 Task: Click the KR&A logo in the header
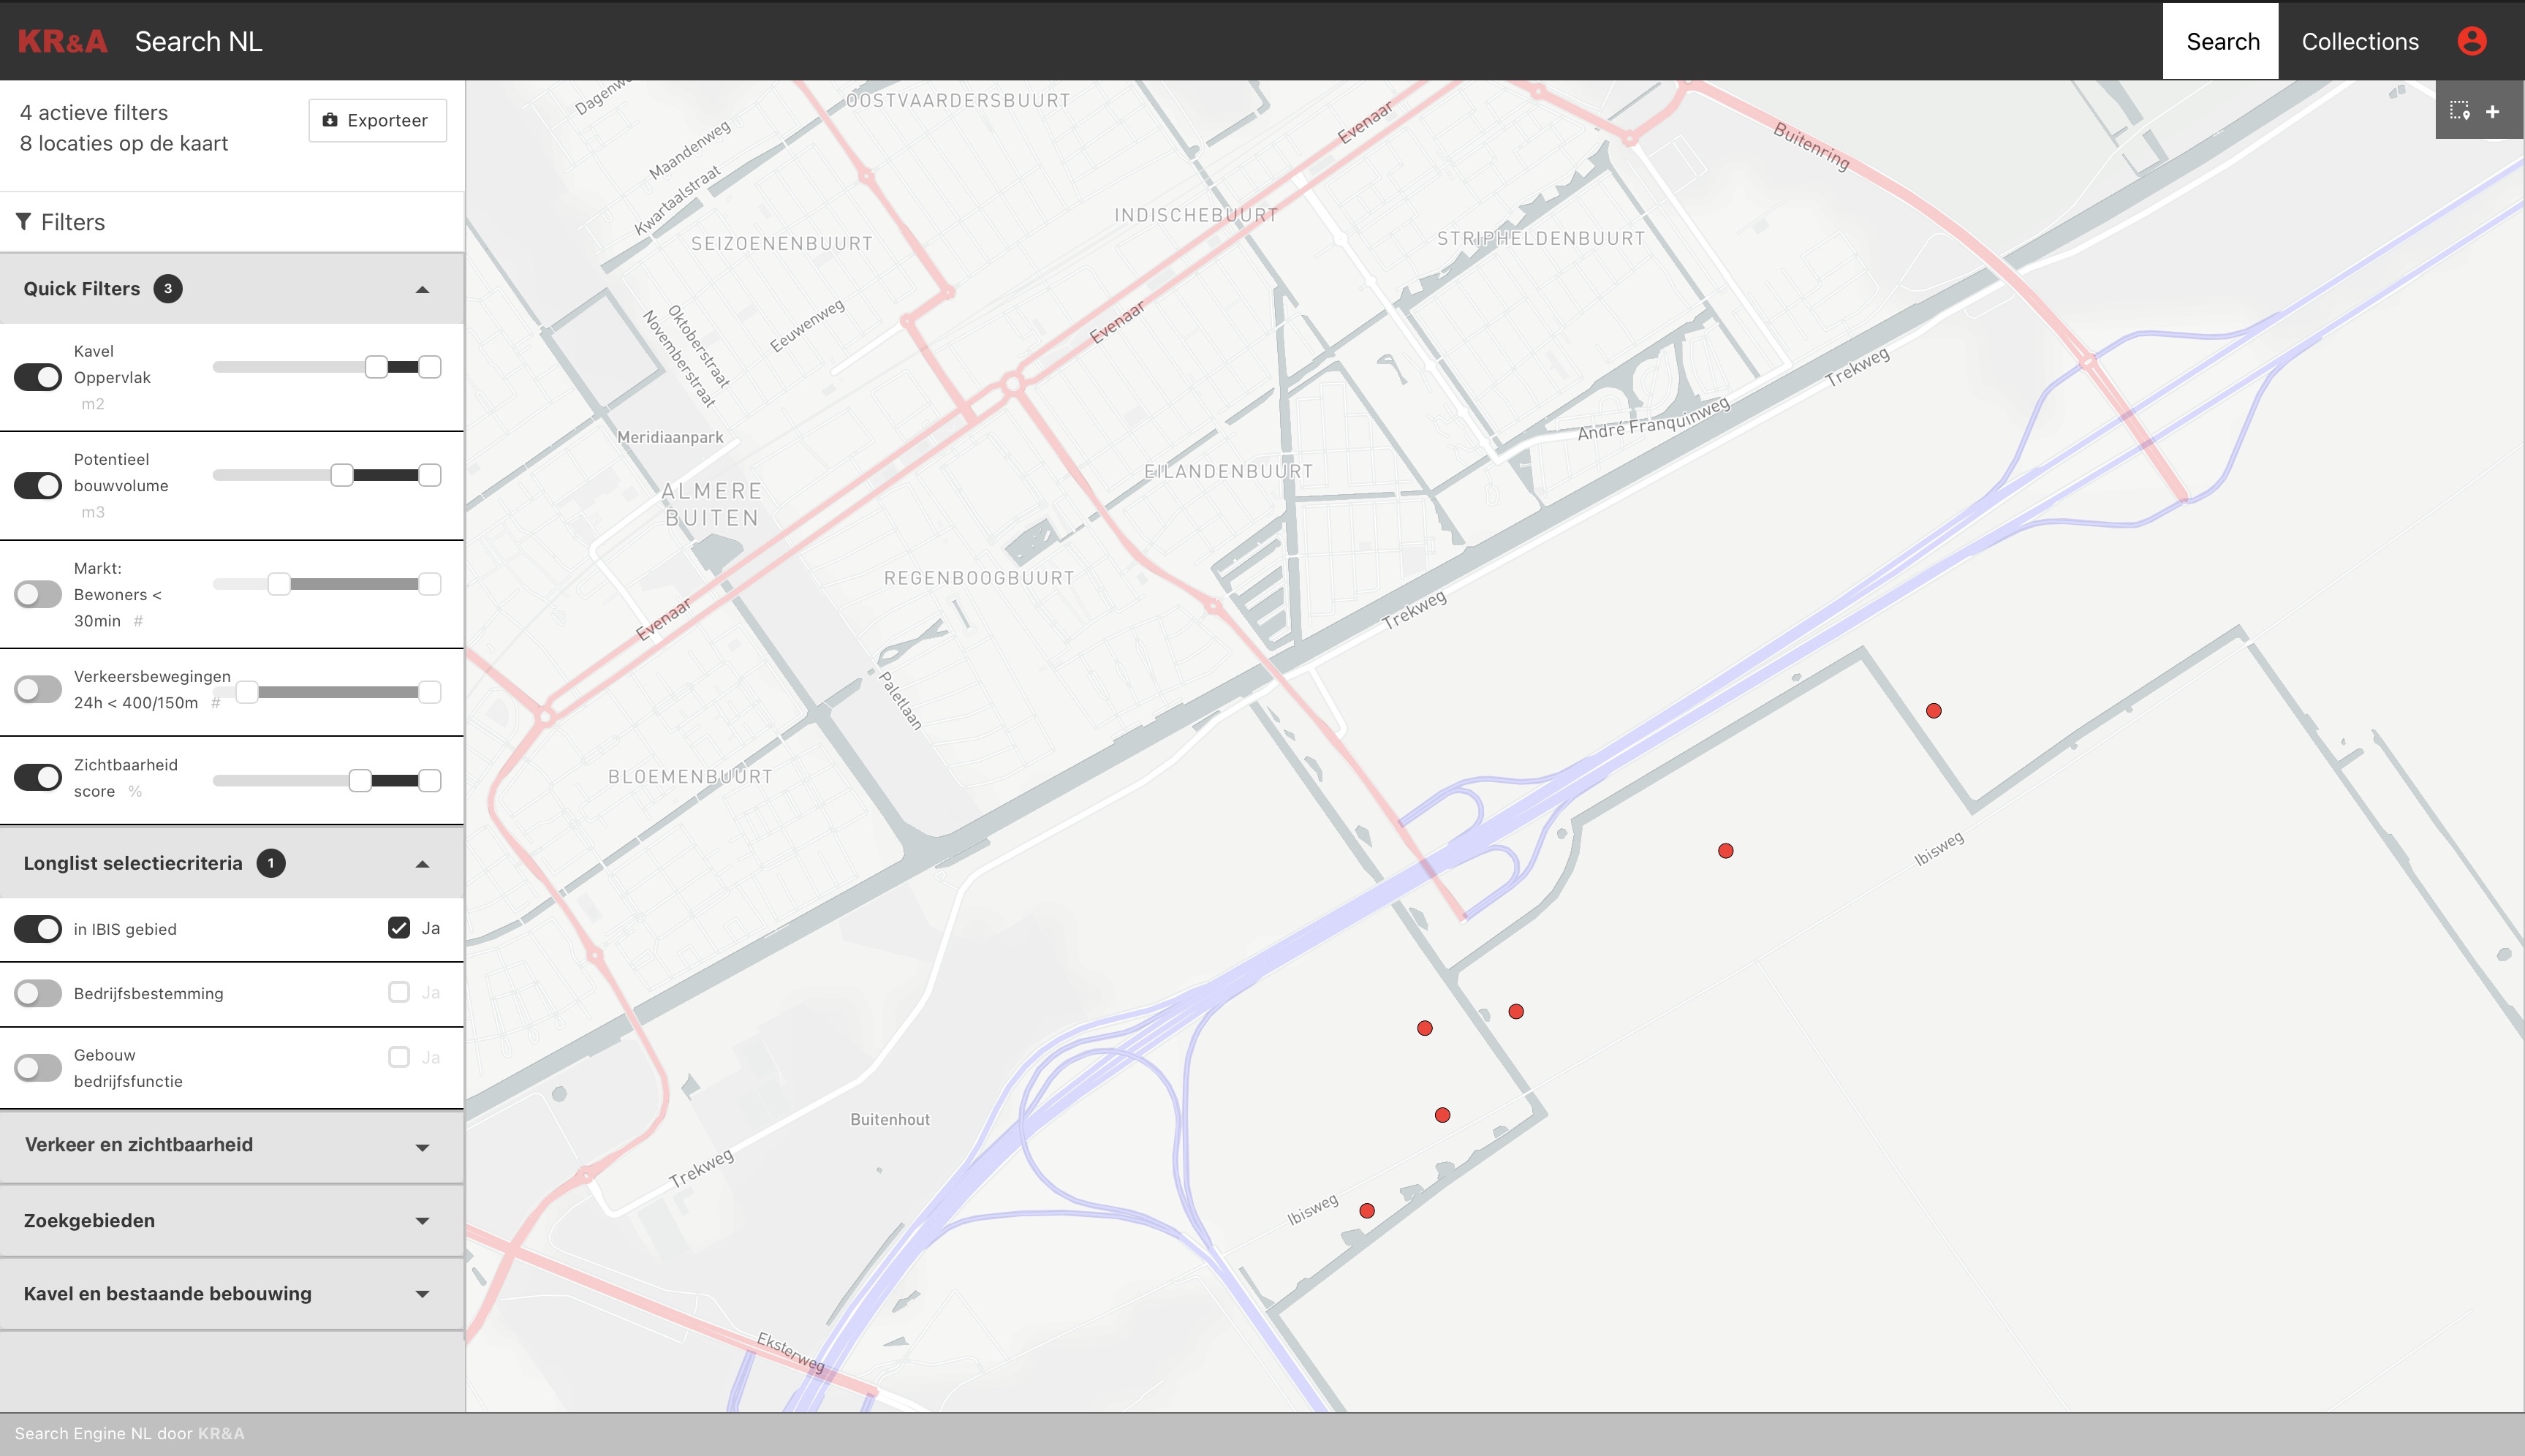coord(62,41)
